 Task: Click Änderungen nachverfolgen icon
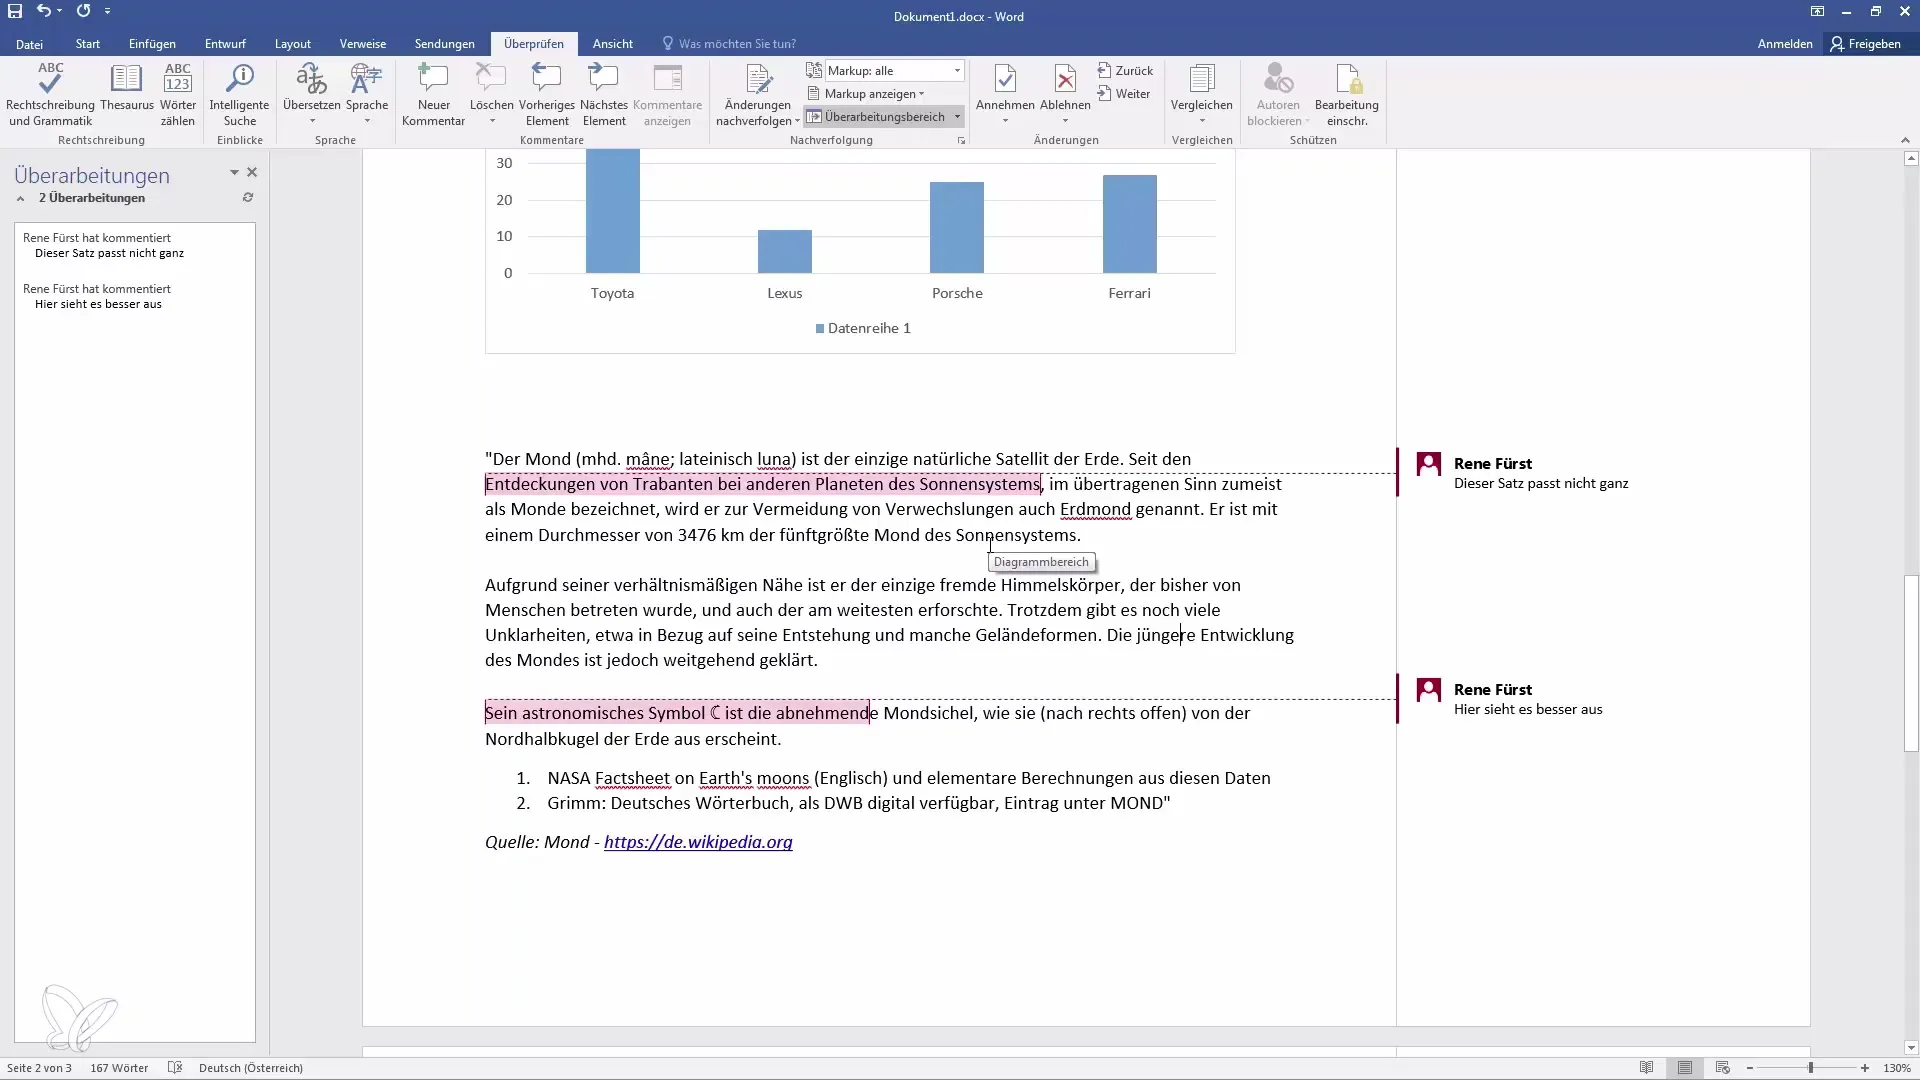click(x=757, y=80)
